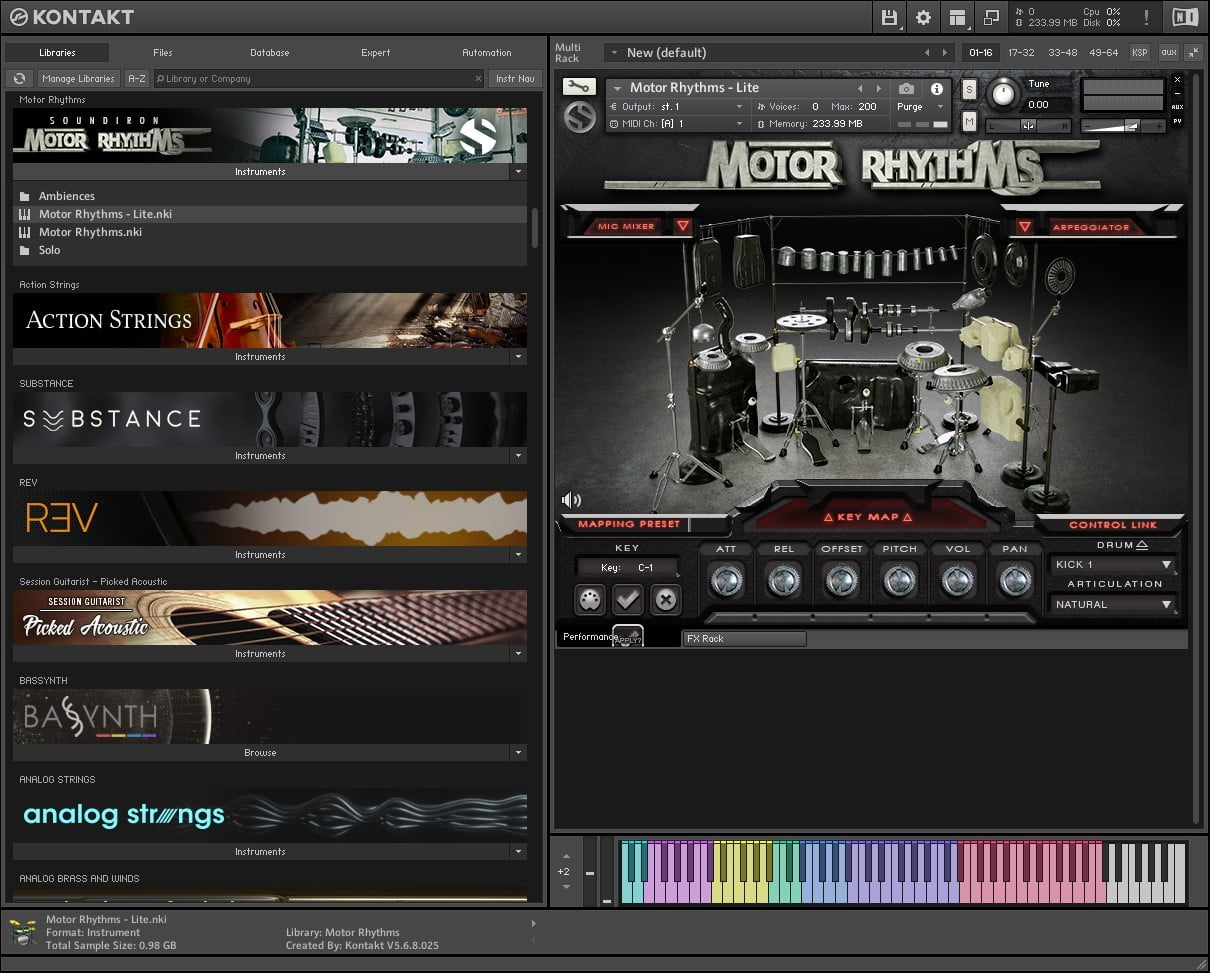The image size is (1210, 973).
Task: Click the BASSYNTH Browse button
Action: point(260,753)
